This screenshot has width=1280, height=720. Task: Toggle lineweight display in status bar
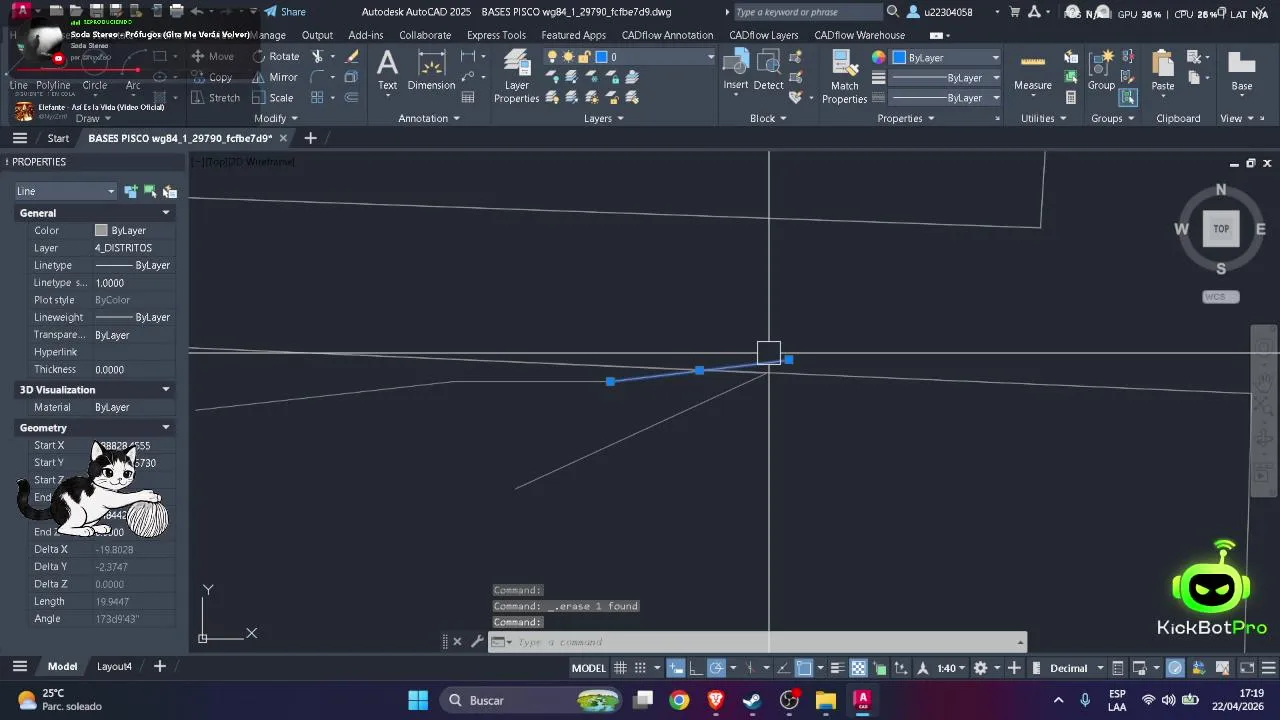coord(840,668)
